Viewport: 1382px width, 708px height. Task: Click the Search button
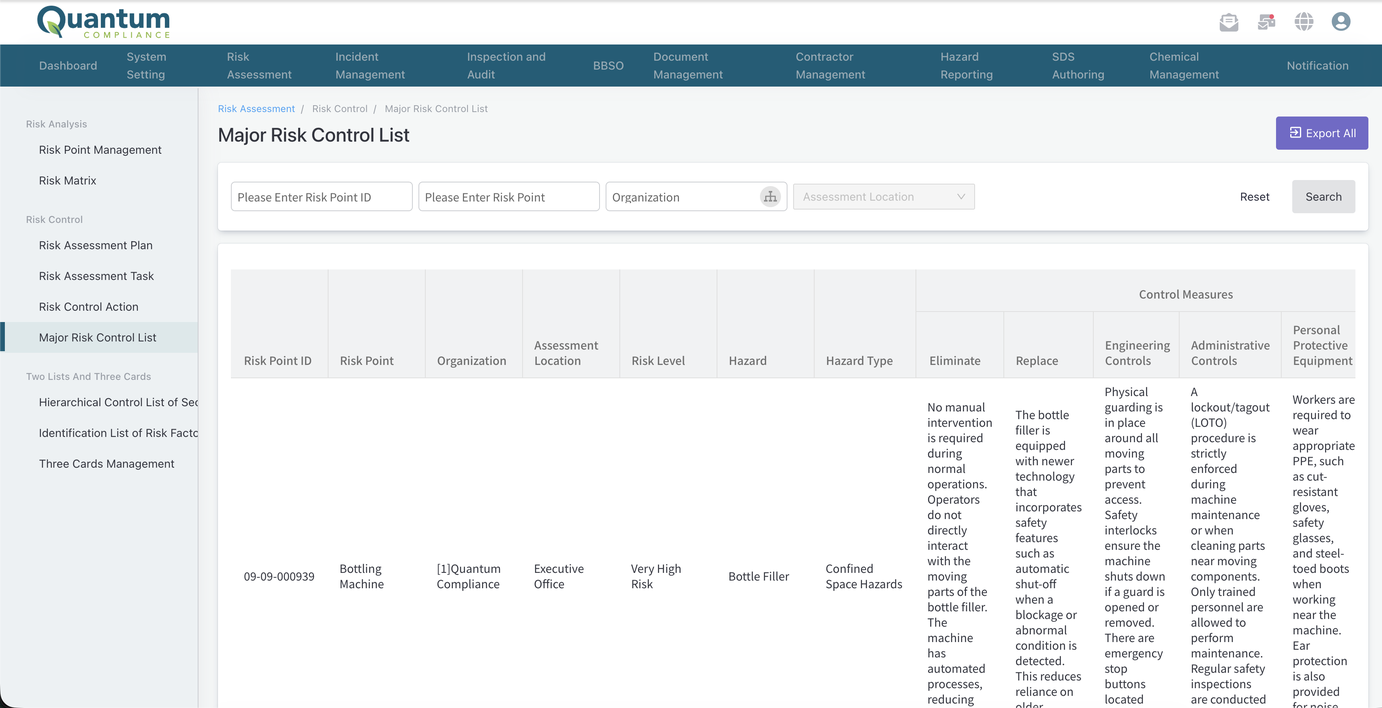1323,197
